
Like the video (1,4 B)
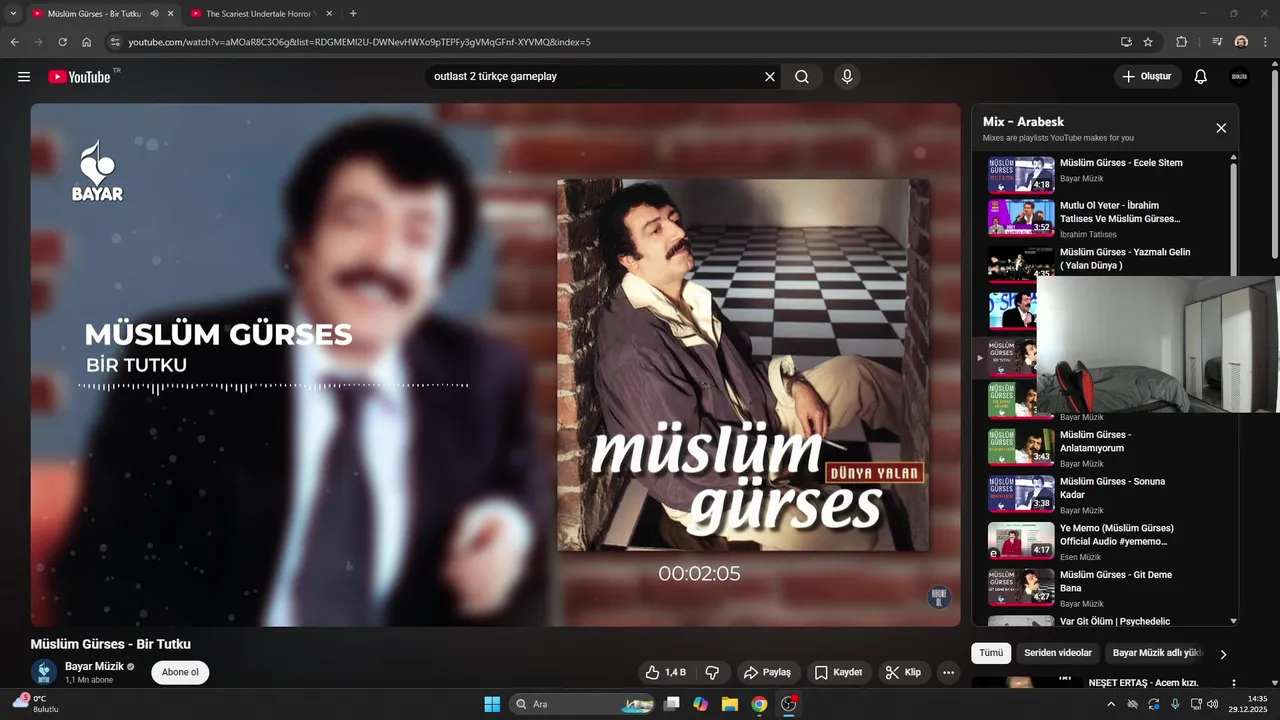(x=666, y=672)
